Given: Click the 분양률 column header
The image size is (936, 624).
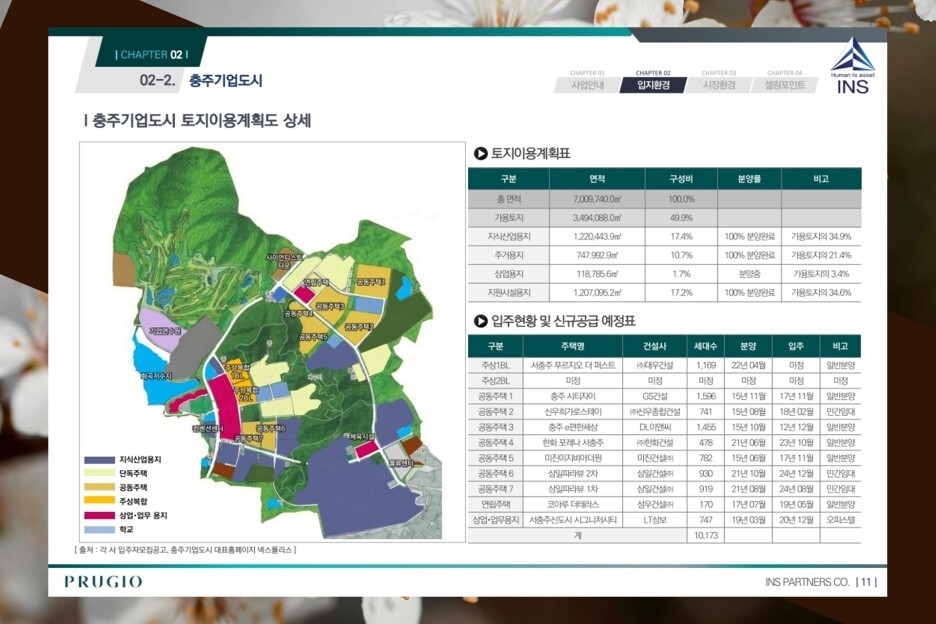Looking at the screenshot, I should (749, 179).
